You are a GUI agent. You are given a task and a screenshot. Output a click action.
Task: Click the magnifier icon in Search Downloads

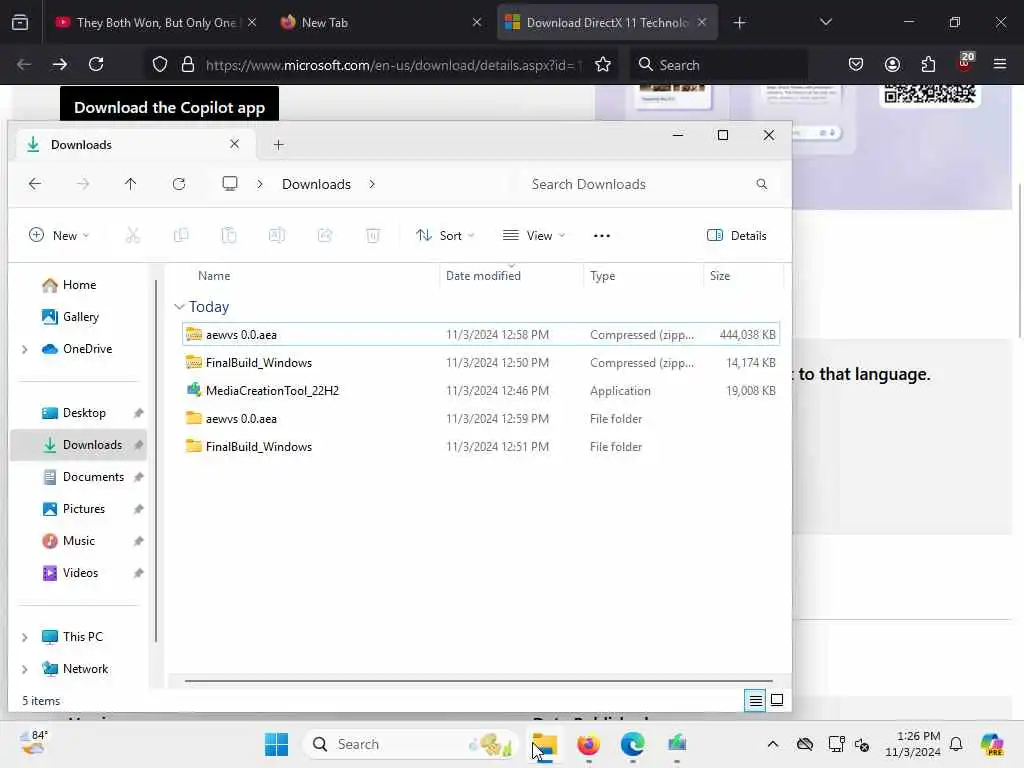click(x=761, y=184)
